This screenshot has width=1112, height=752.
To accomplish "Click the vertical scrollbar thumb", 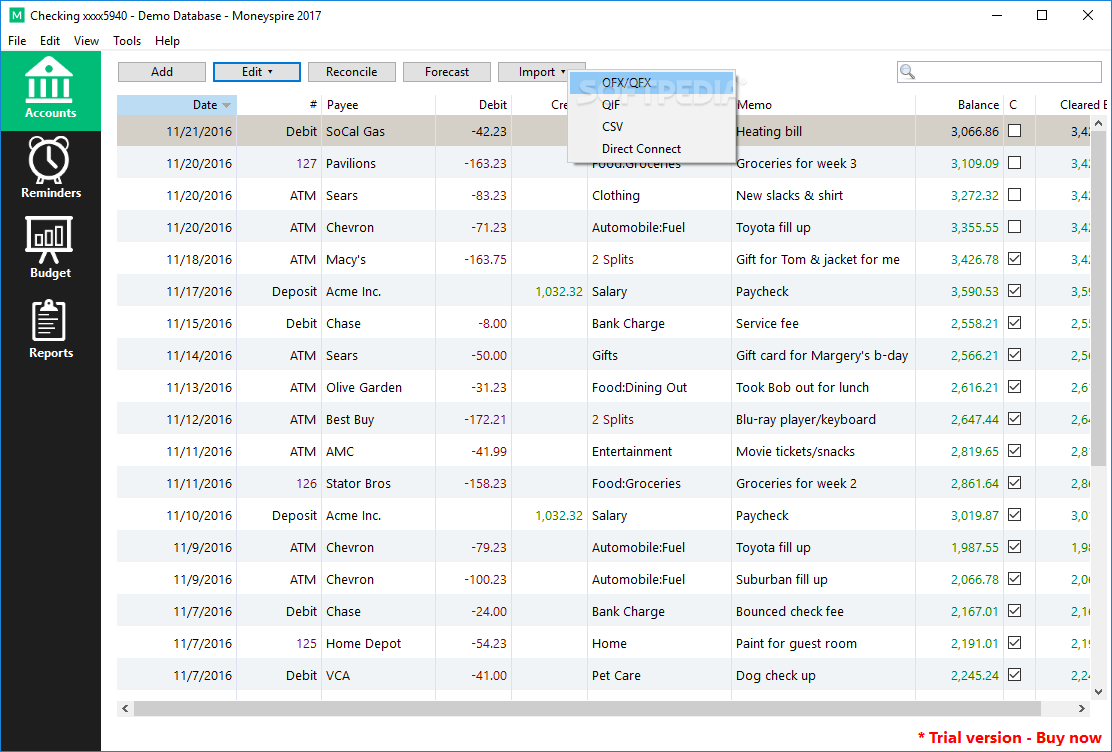I will tap(1099, 298).
